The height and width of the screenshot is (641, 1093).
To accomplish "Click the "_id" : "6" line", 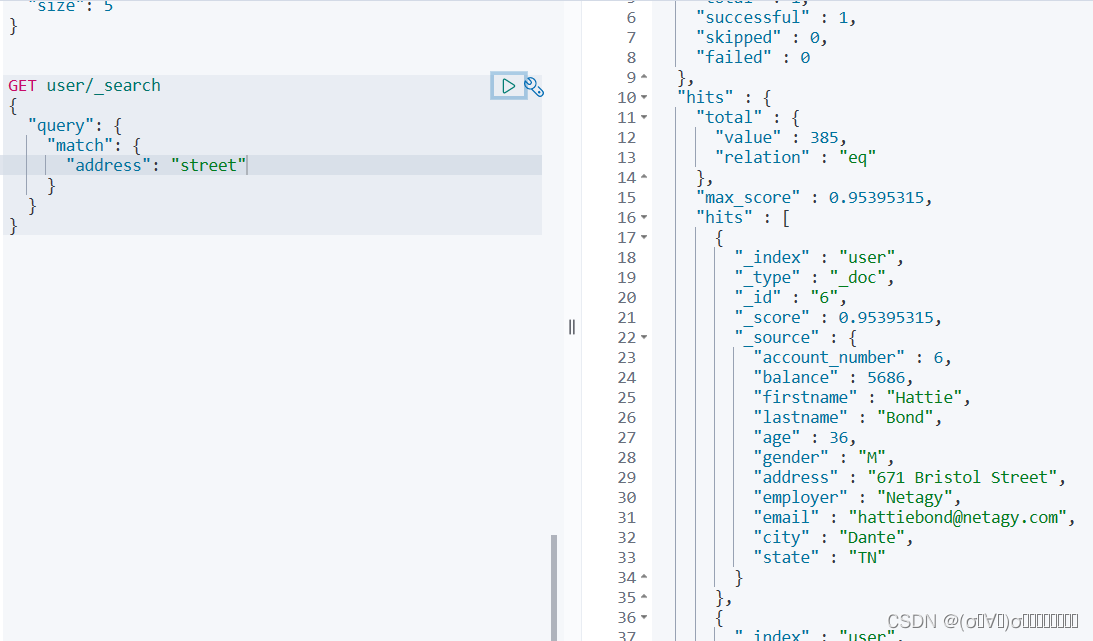I will pyautogui.click(x=790, y=298).
